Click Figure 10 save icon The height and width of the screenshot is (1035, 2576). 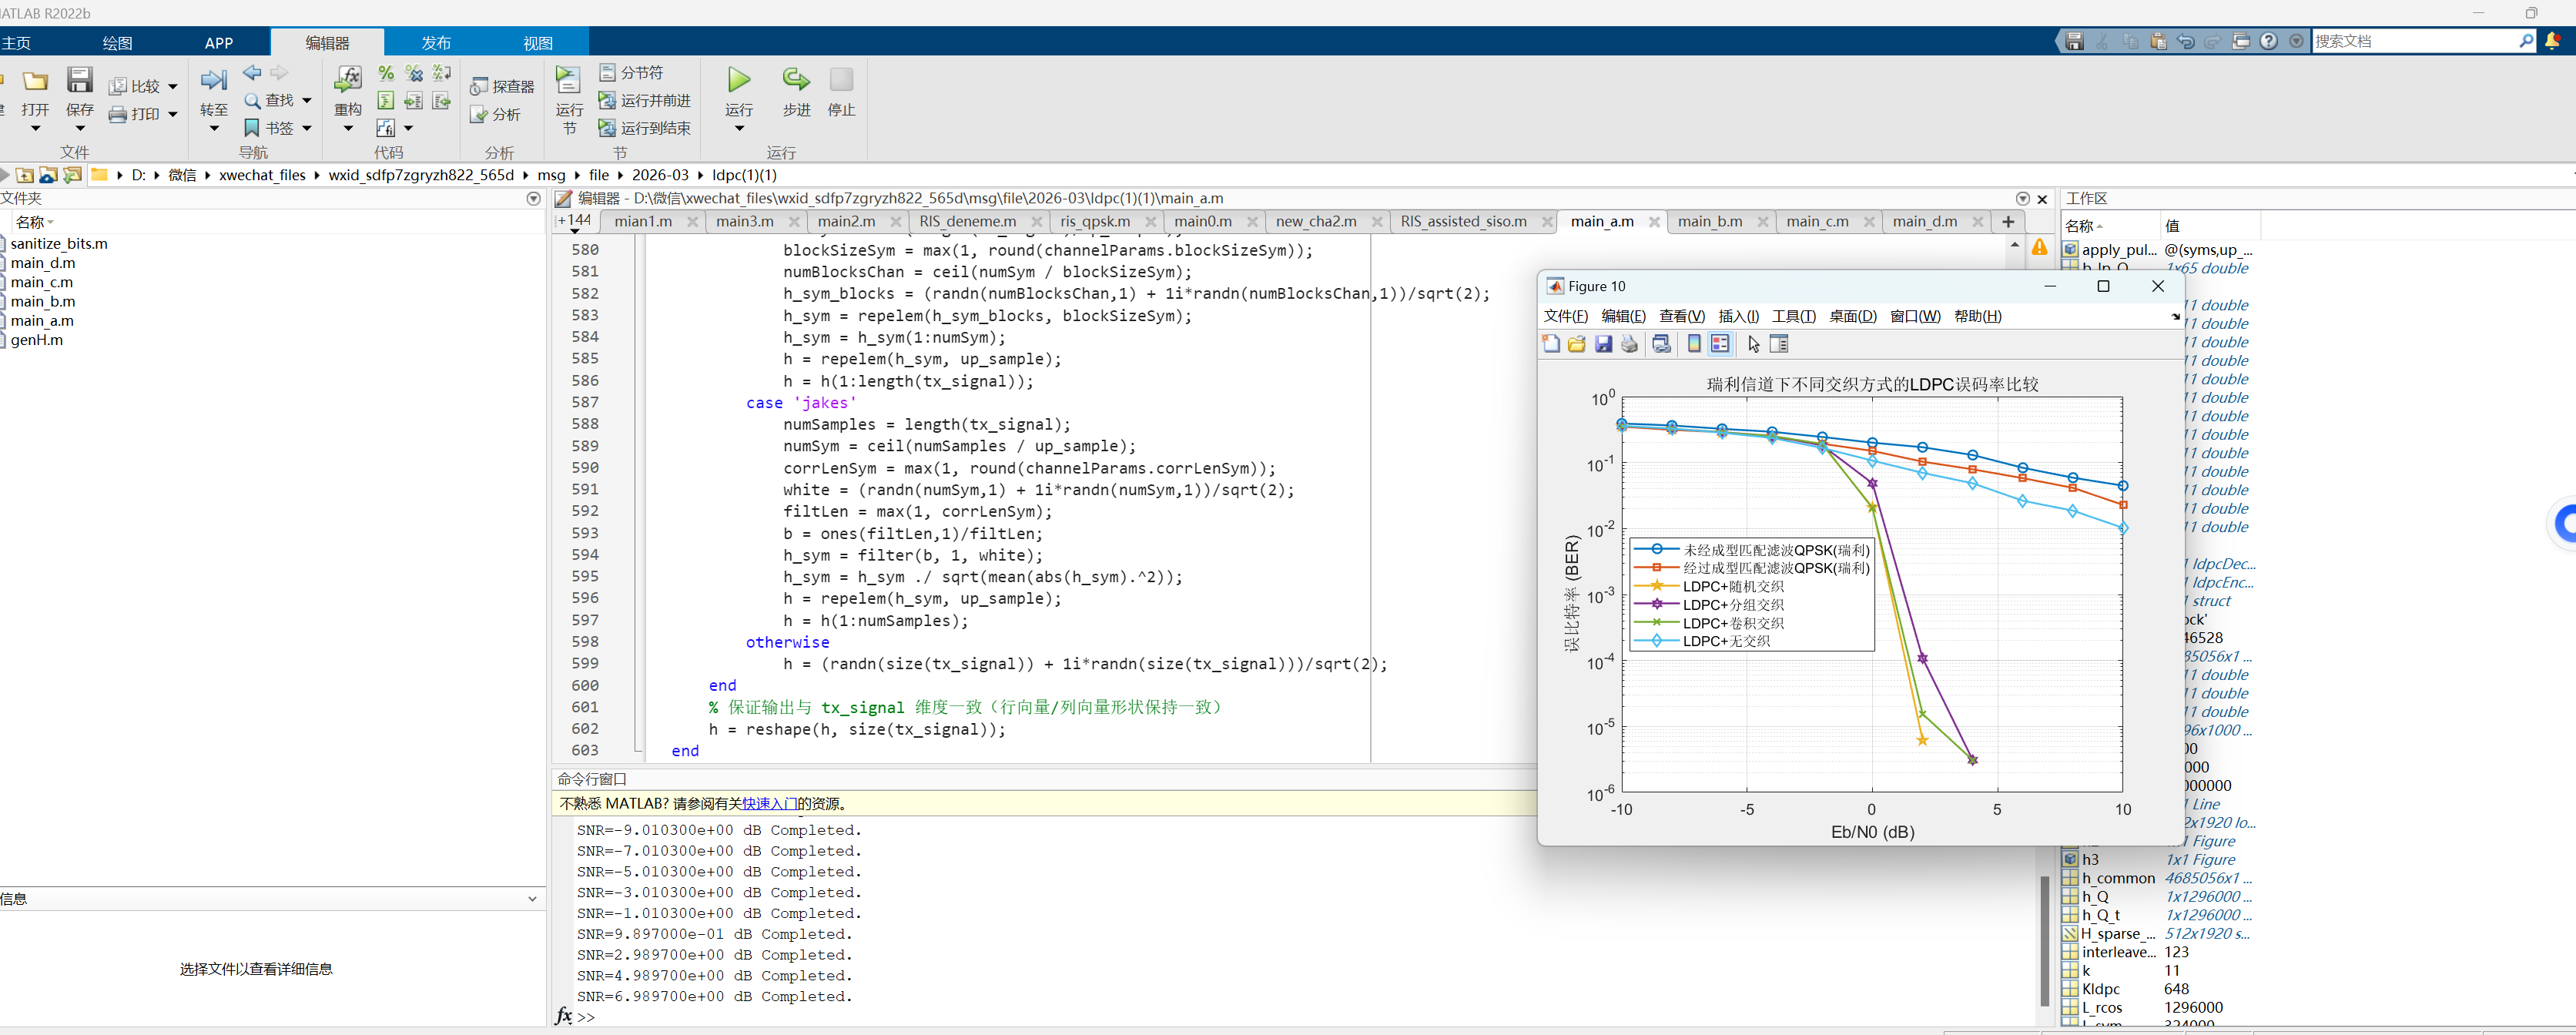[x=1603, y=344]
